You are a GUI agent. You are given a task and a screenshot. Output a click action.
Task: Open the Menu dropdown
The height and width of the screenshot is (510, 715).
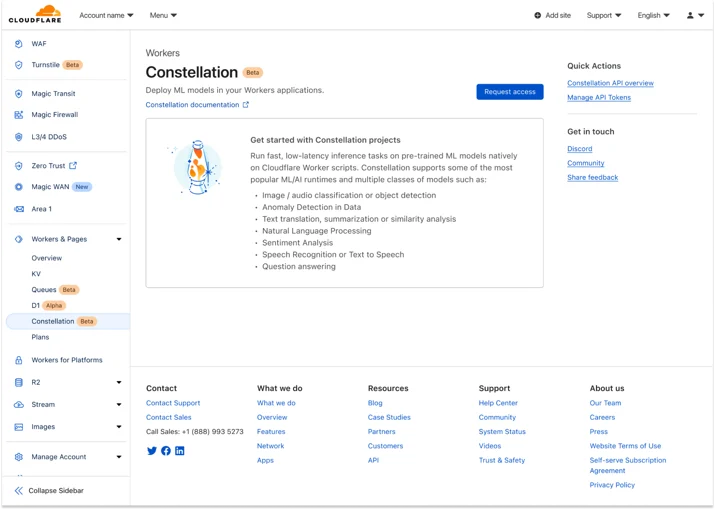[163, 16]
